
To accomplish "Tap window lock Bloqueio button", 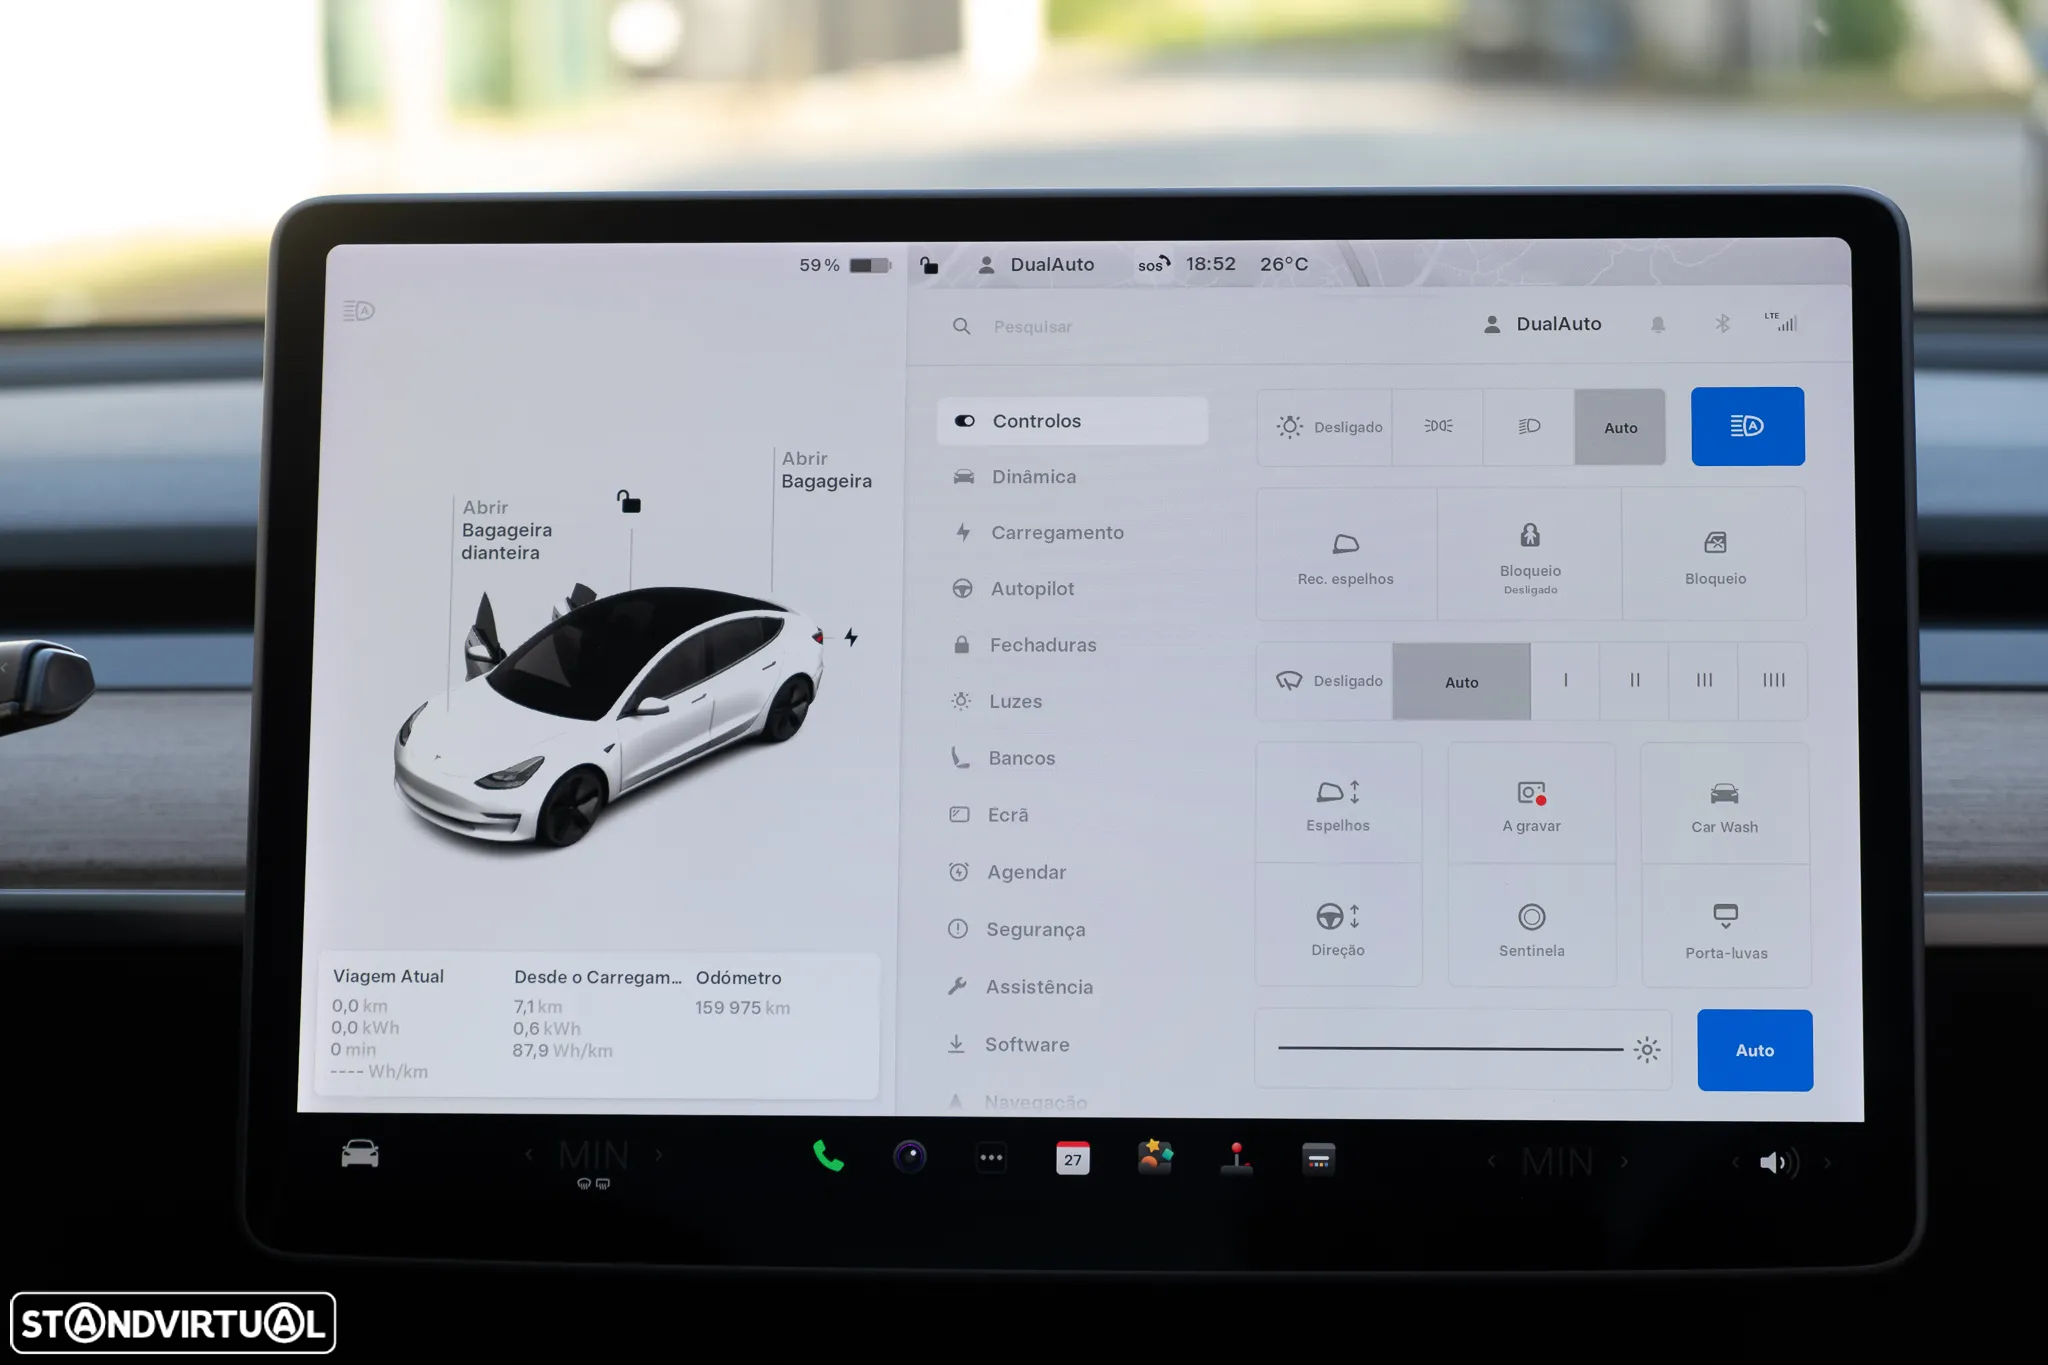I will 1715,555.
